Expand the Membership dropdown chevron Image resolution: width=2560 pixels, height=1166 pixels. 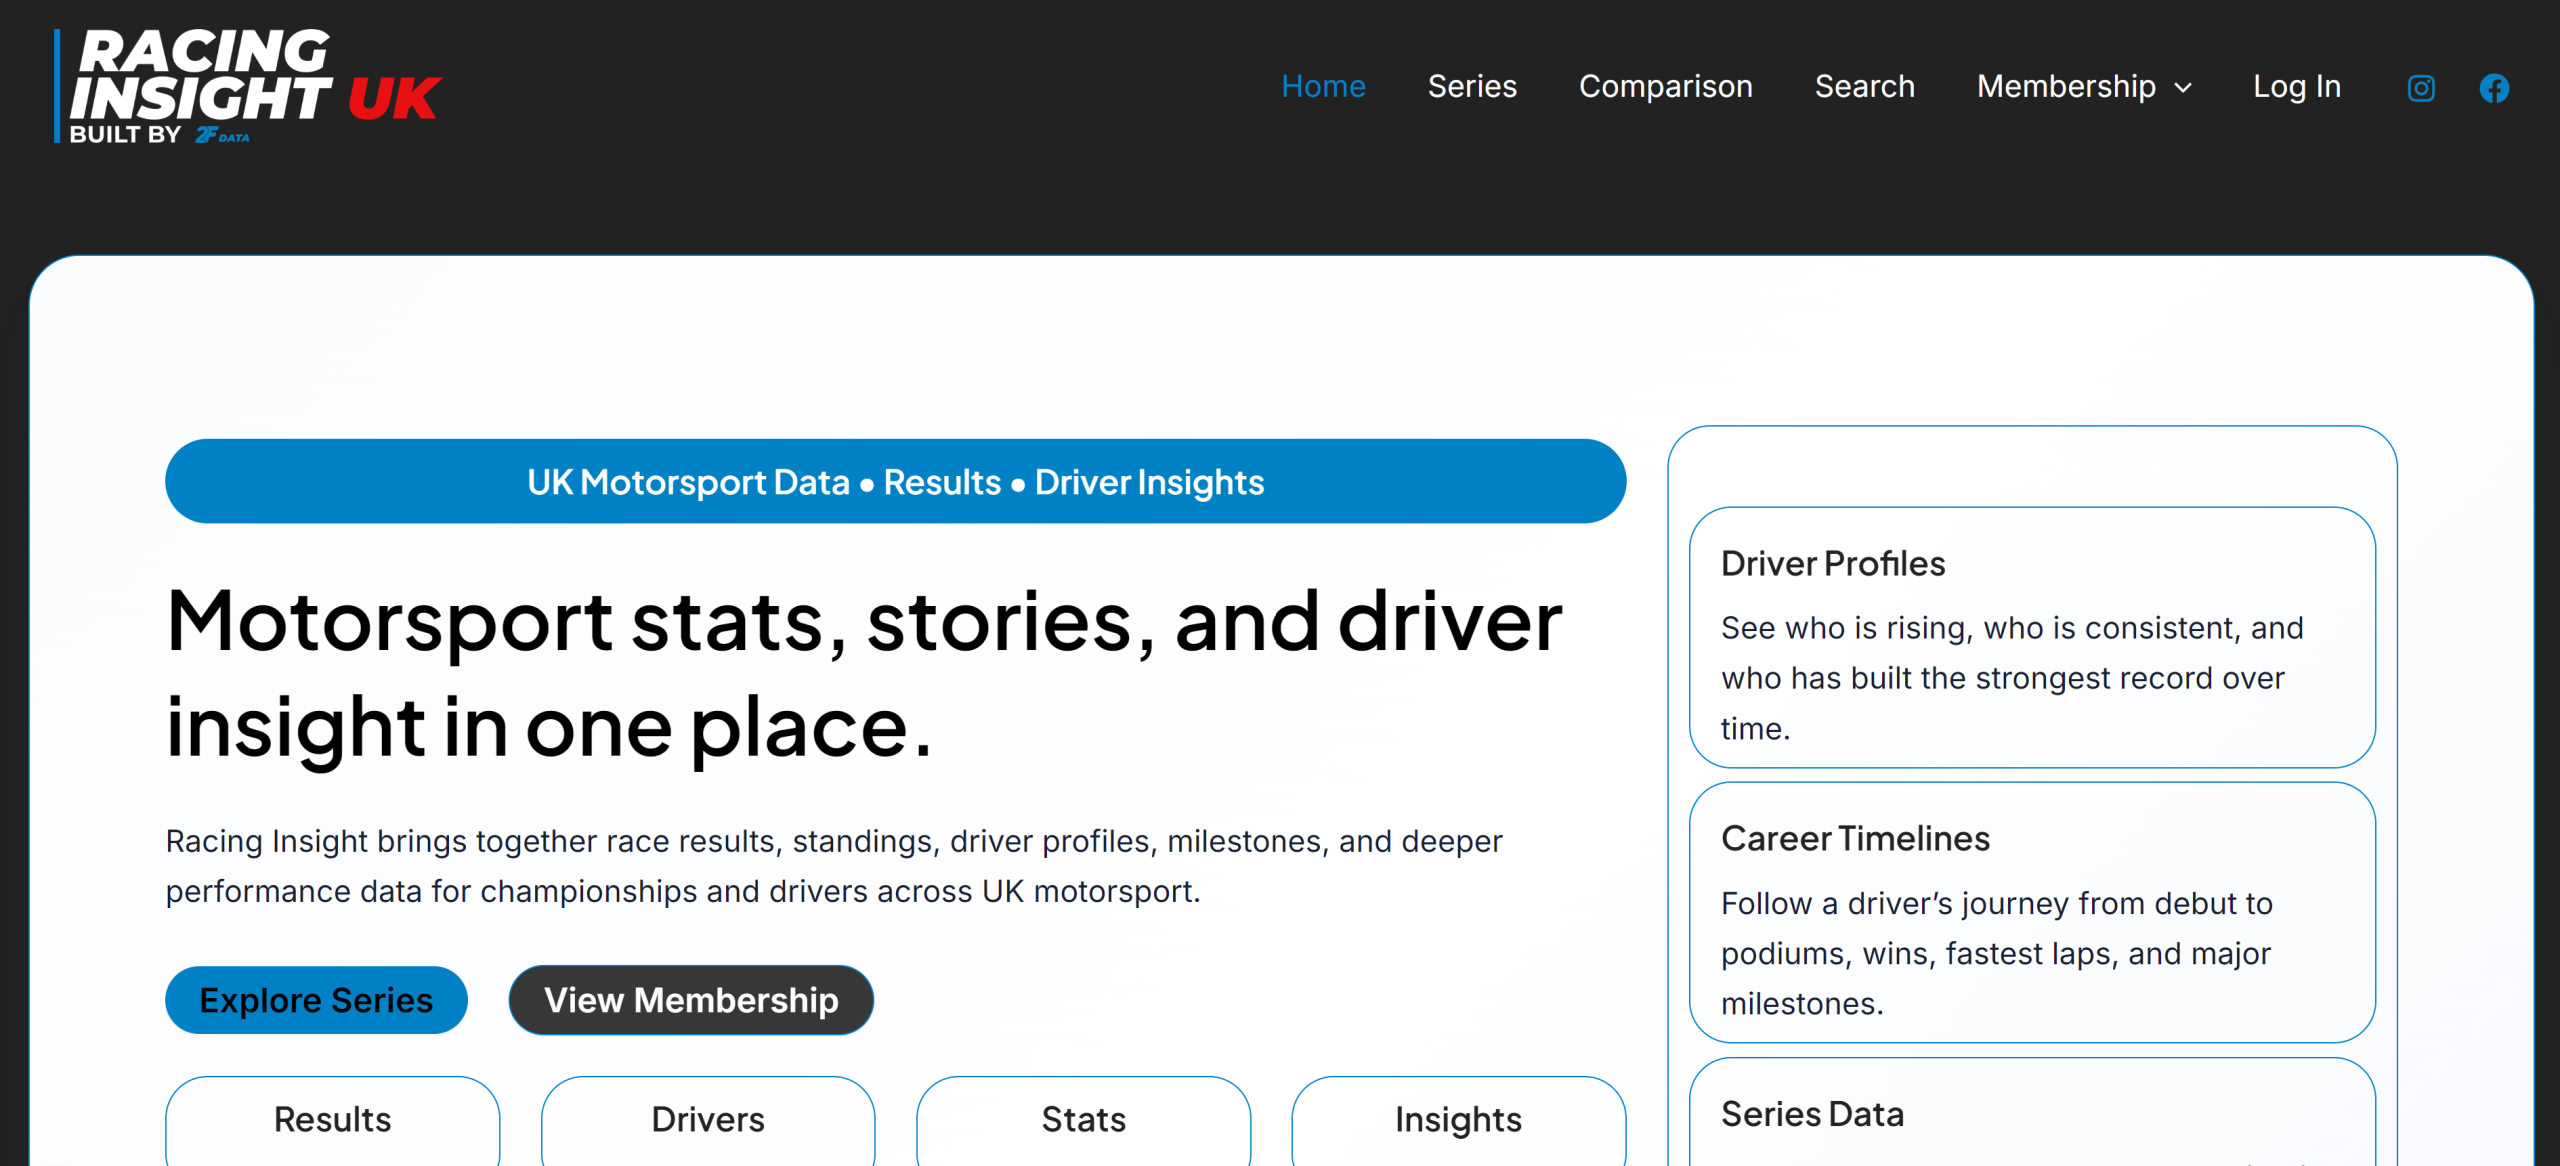(2184, 88)
